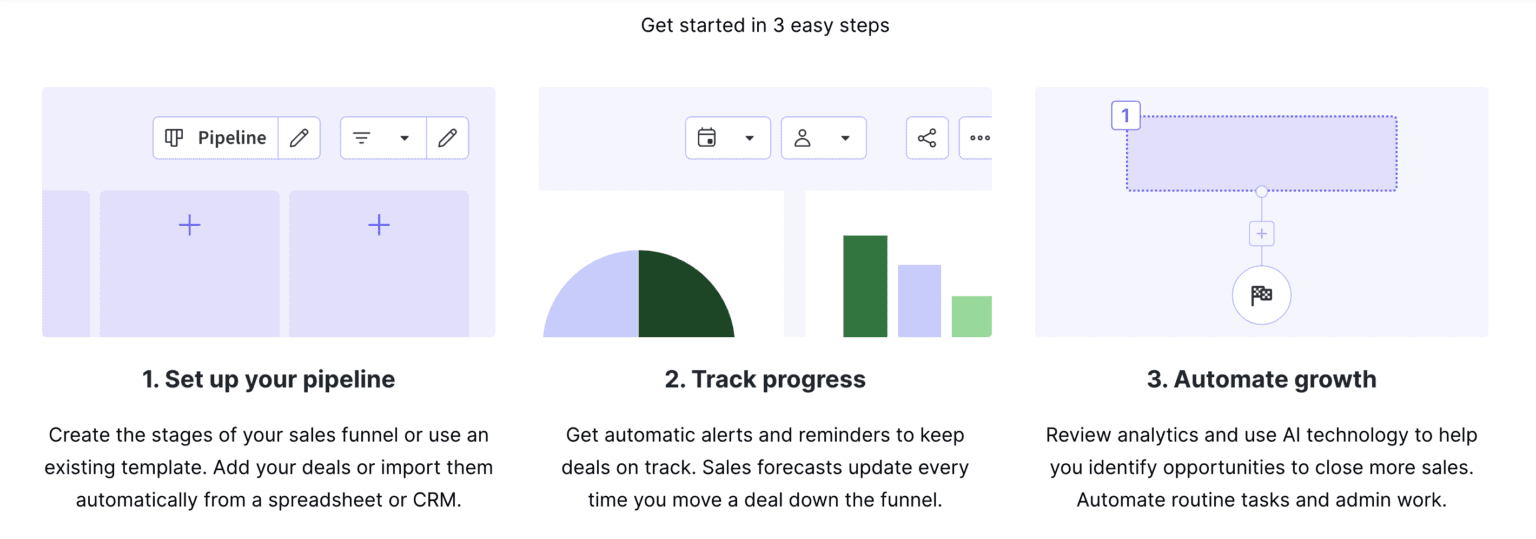This screenshot has height=539, width=1536.
Task: Click the filter lines icon
Action: click(x=362, y=138)
